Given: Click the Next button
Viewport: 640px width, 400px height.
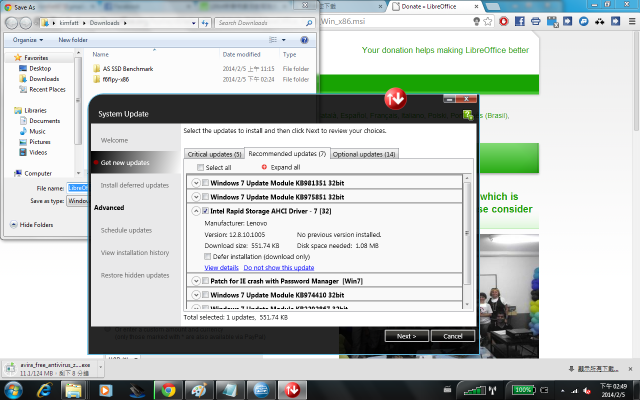Looking at the screenshot, I should pyautogui.click(x=407, y=336).
